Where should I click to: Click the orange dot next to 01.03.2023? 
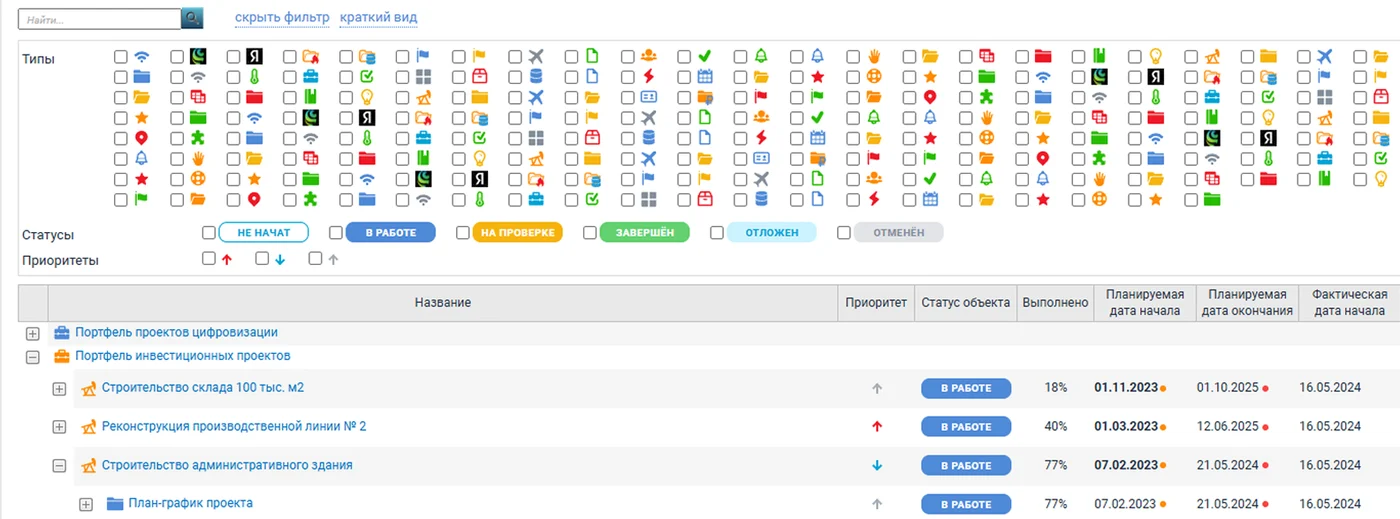tap(1163, 427)
